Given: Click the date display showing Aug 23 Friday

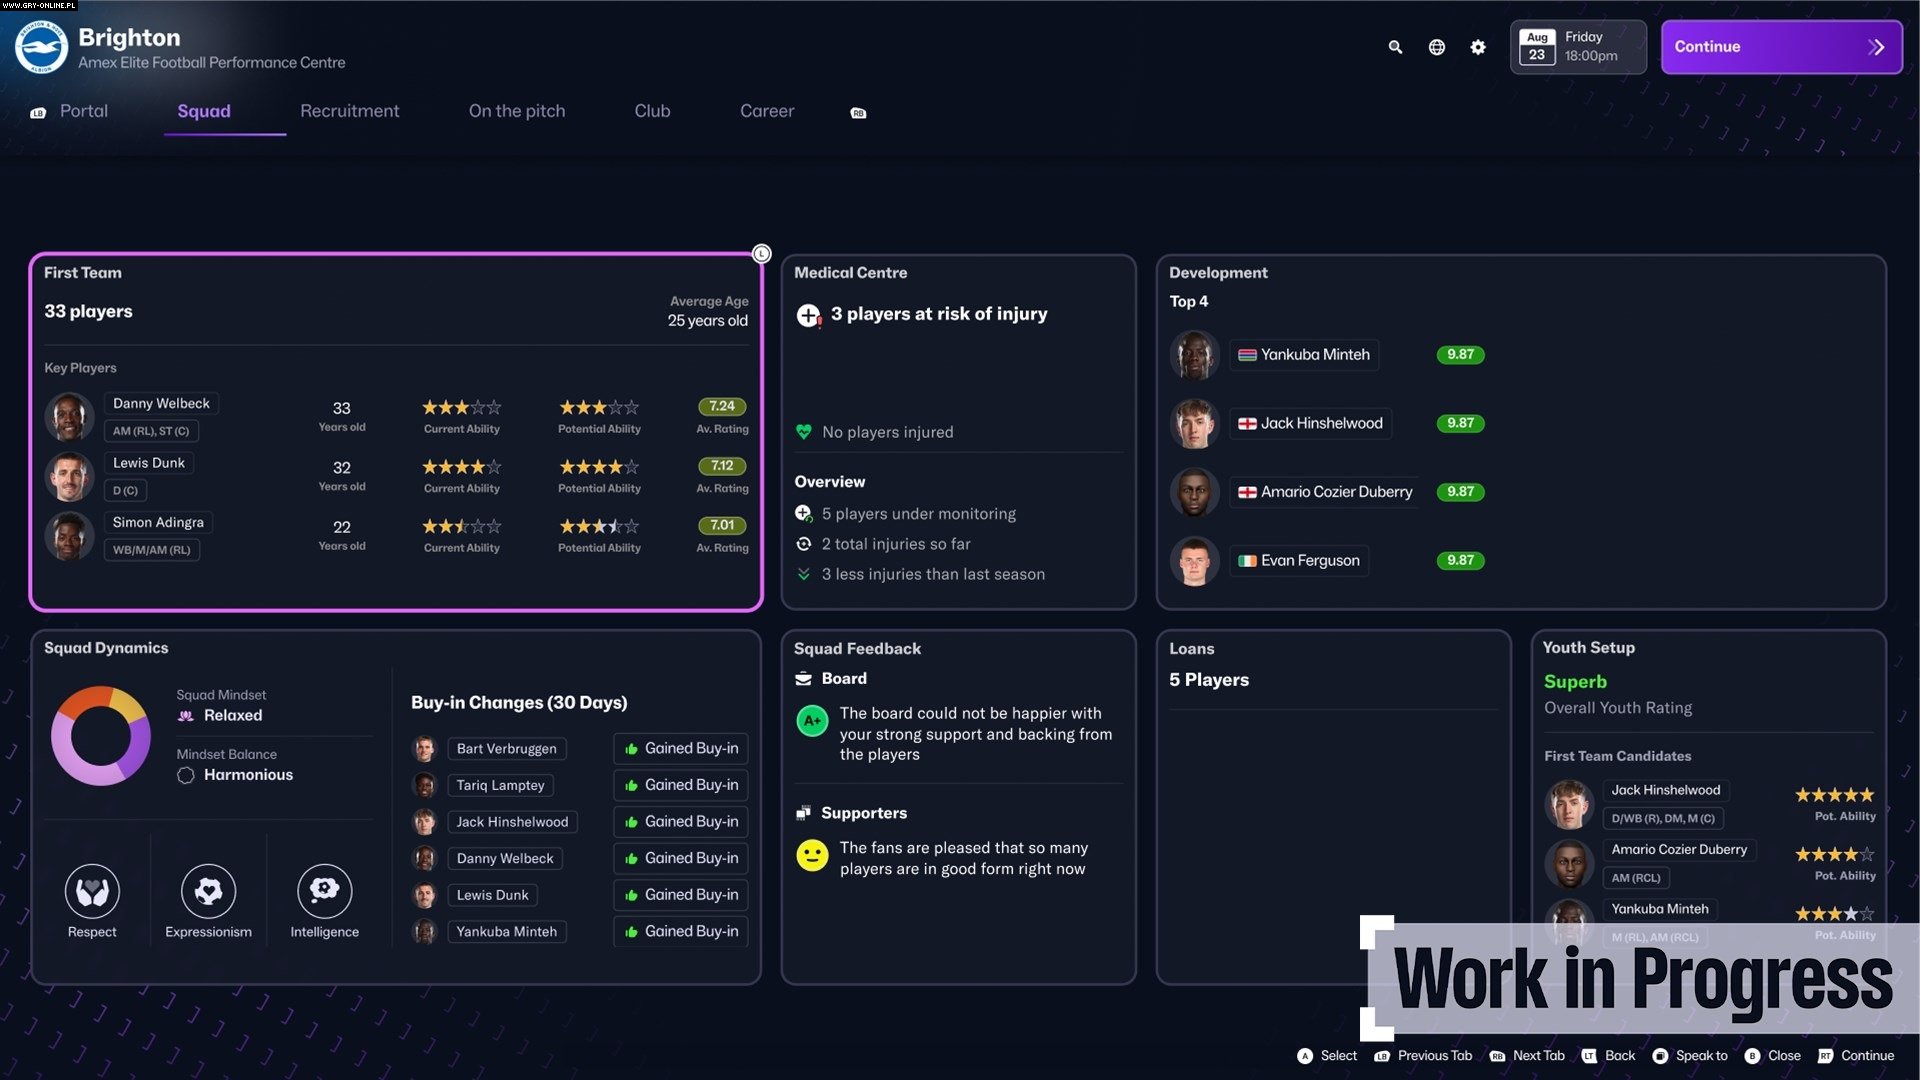Looking at the screenshot, I should tap(1578, 46).
